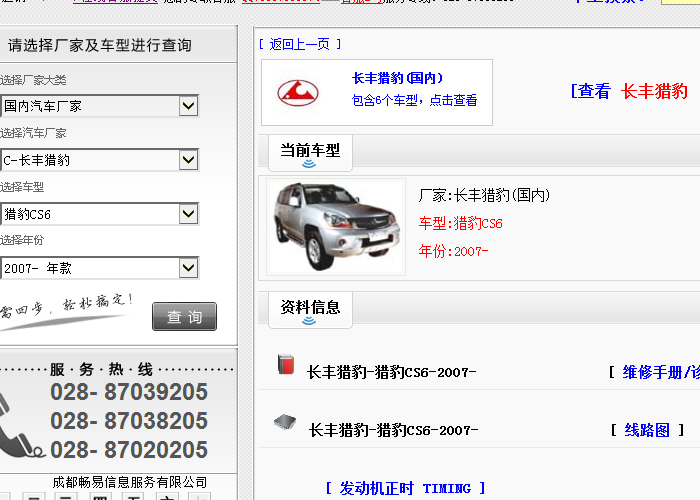Open the 长丰猎豹(国内) brand link

(397, 78)
